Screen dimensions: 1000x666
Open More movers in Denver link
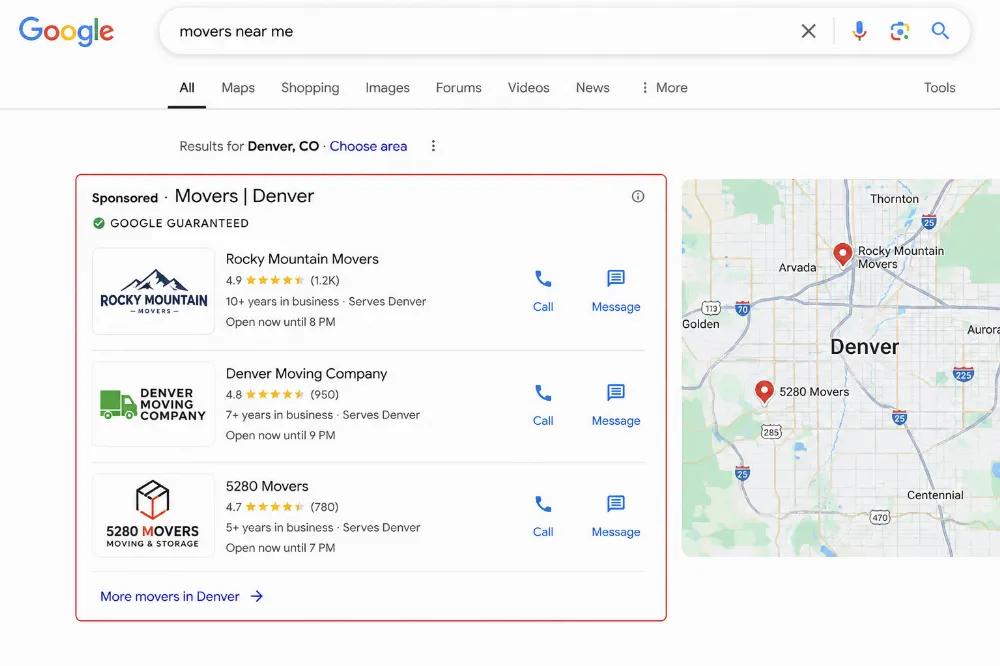coord(182,596)
